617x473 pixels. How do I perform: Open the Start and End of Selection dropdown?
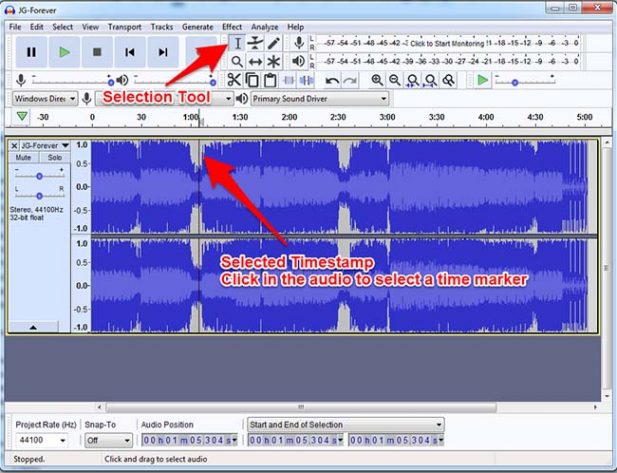click(345, 425)
